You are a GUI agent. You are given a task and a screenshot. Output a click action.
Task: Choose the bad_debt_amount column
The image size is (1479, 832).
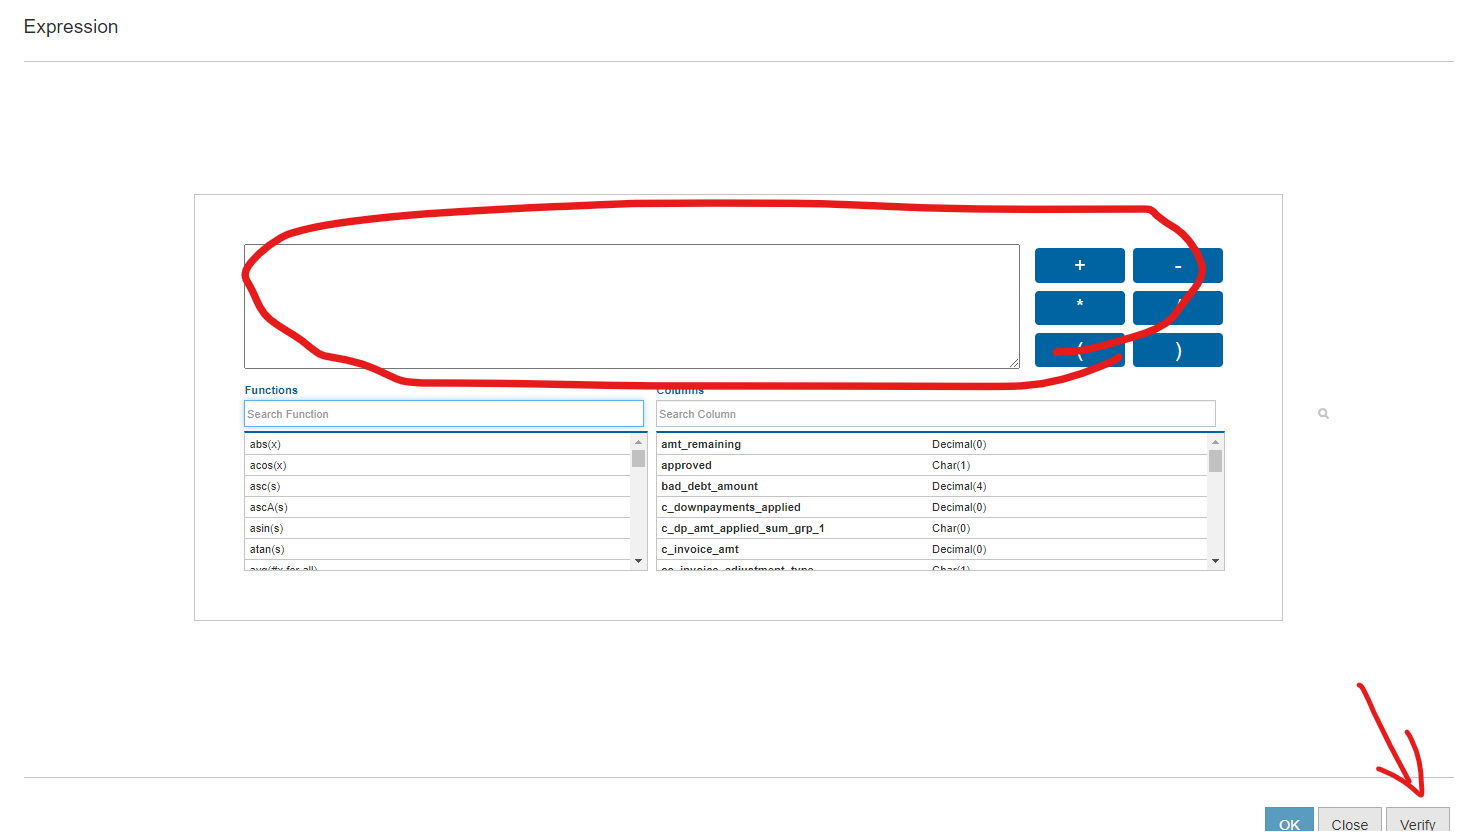pos(709,486)
